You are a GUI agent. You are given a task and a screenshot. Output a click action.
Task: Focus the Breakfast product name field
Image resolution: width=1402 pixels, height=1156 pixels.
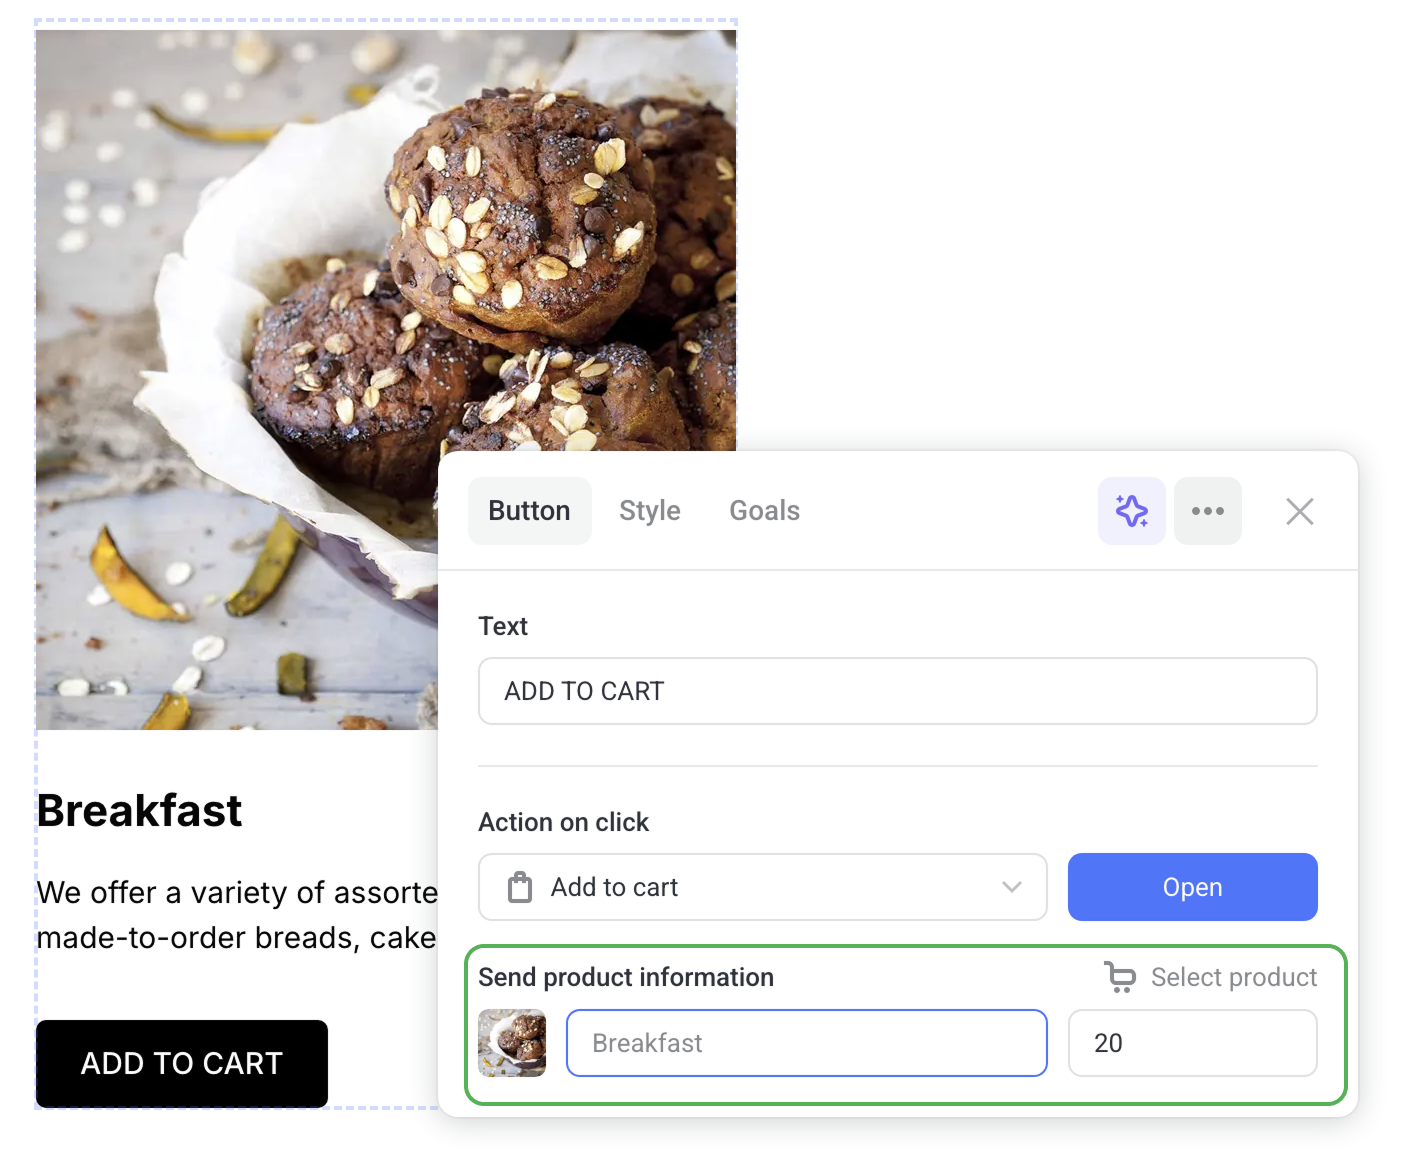click(x=806, y=1043)
